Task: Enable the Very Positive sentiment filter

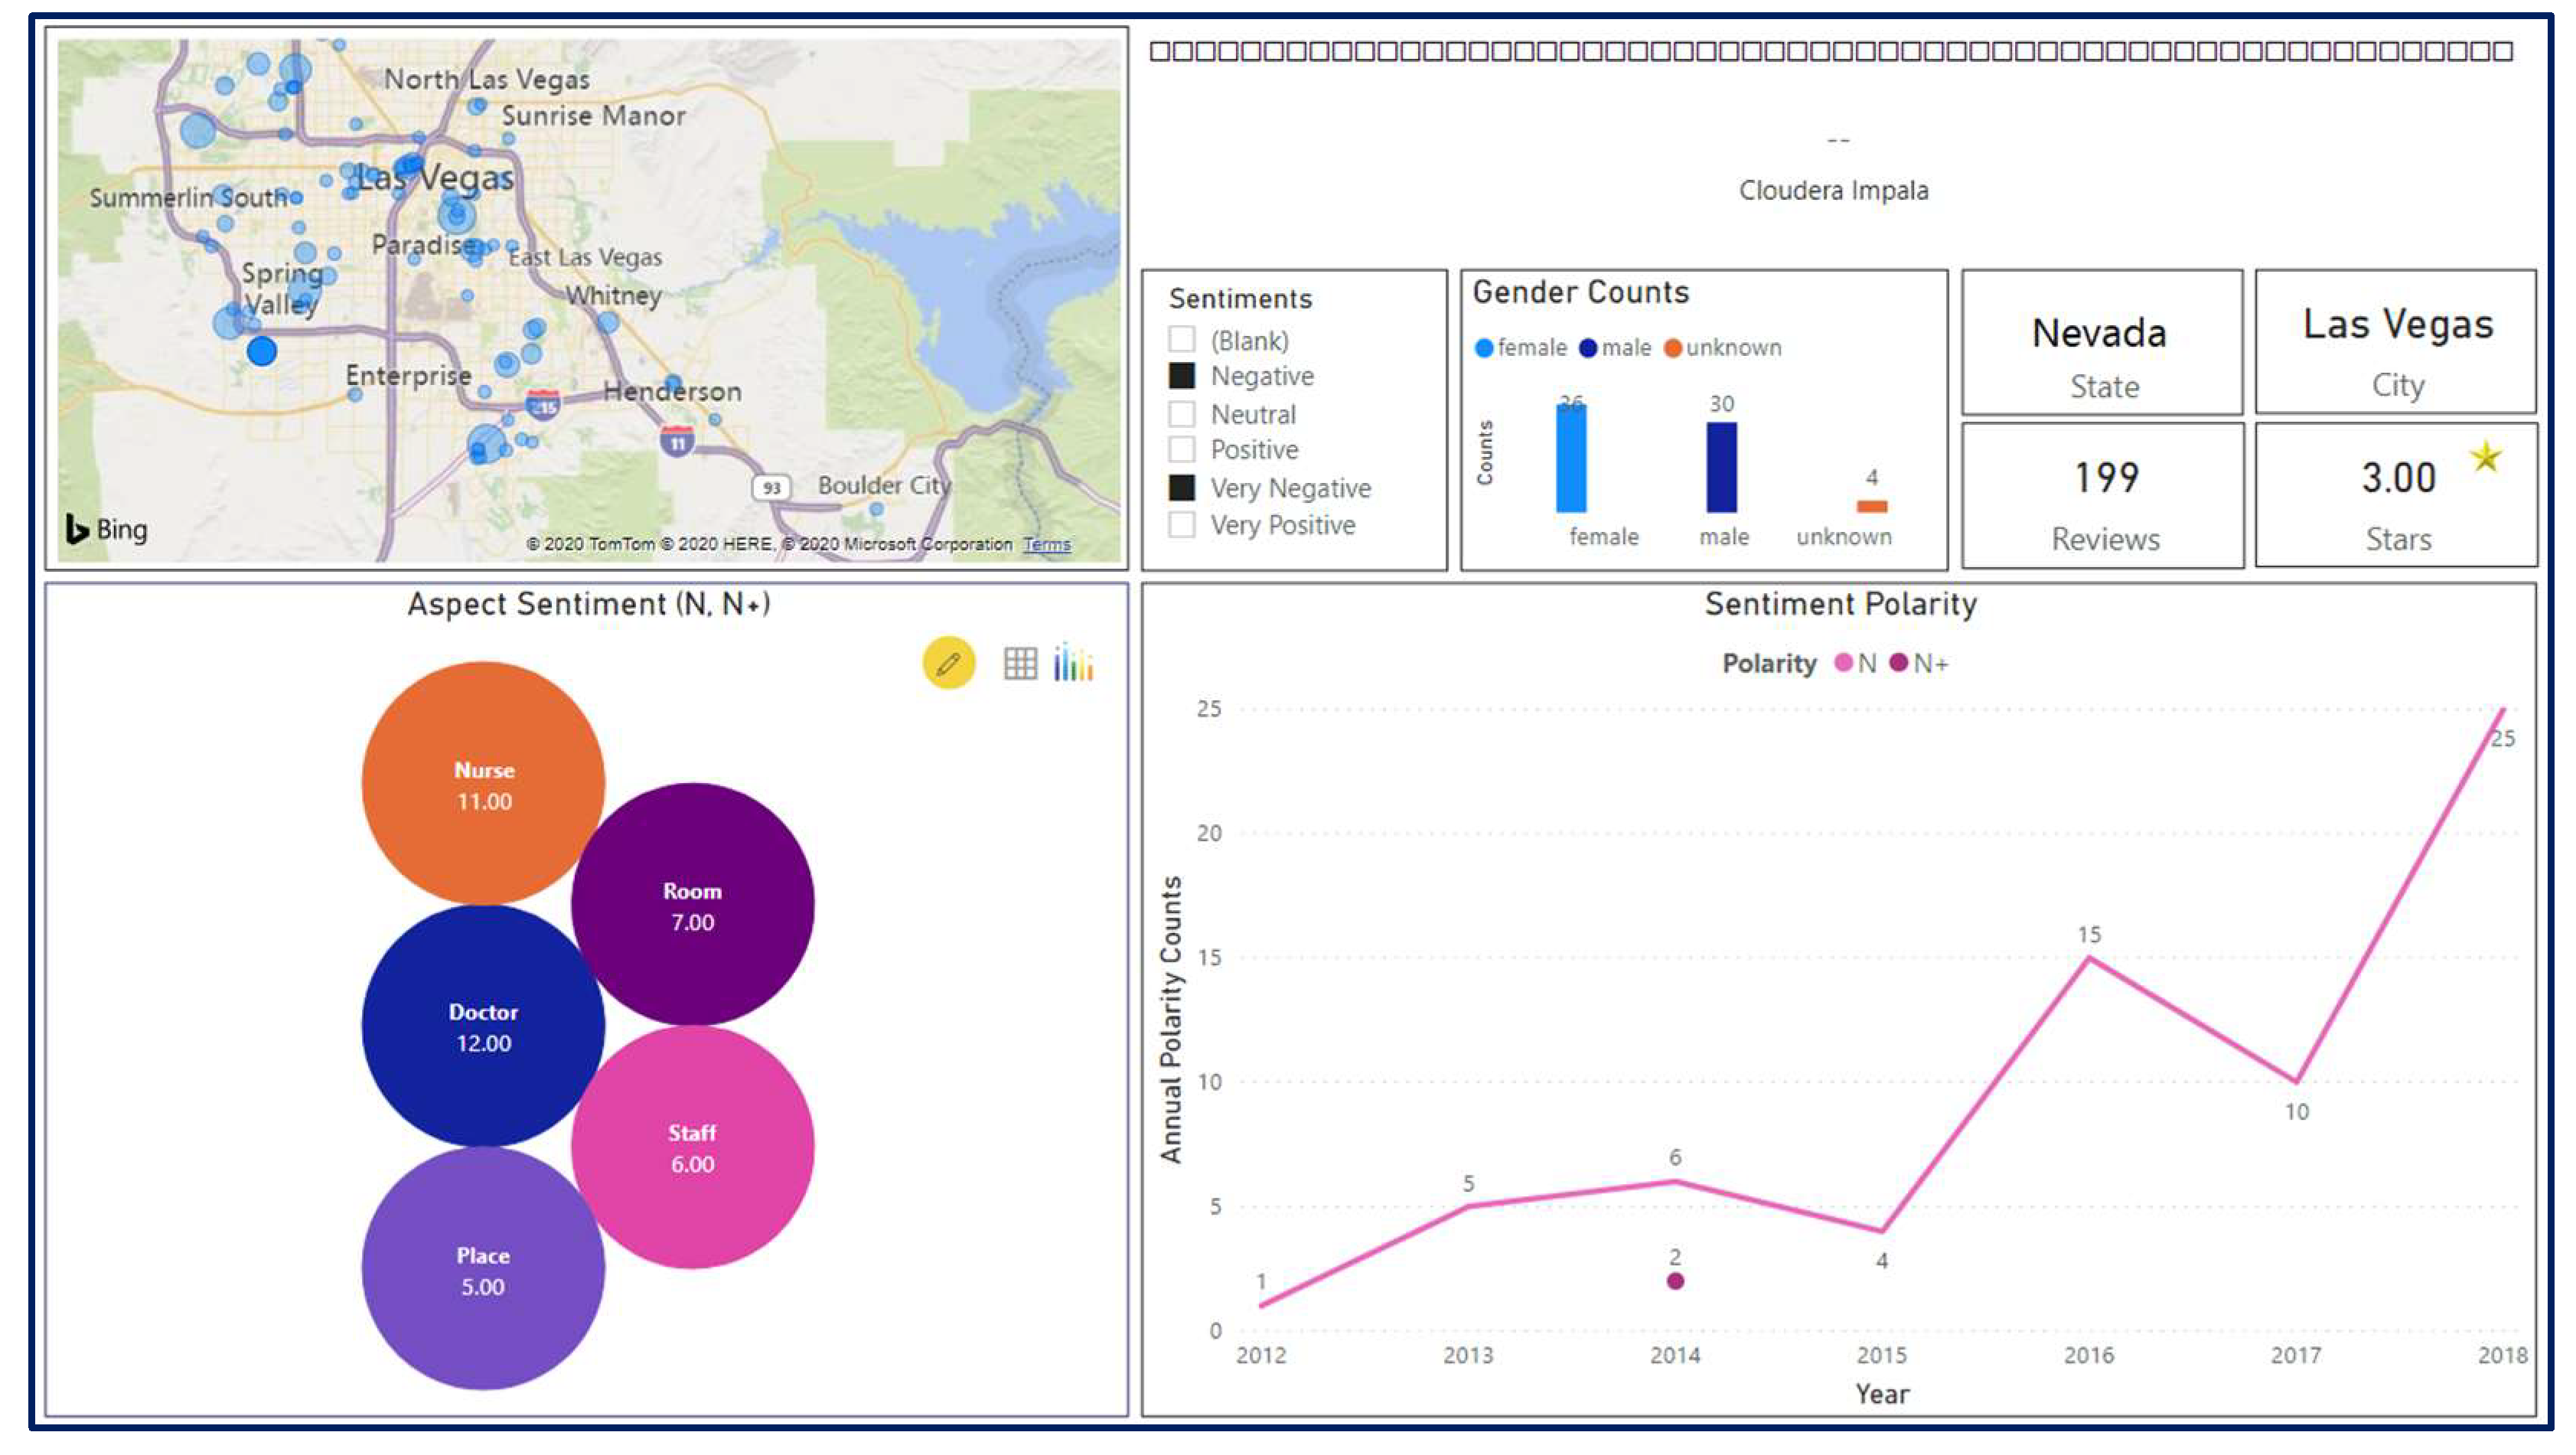Action: [x=1182, y=524]
